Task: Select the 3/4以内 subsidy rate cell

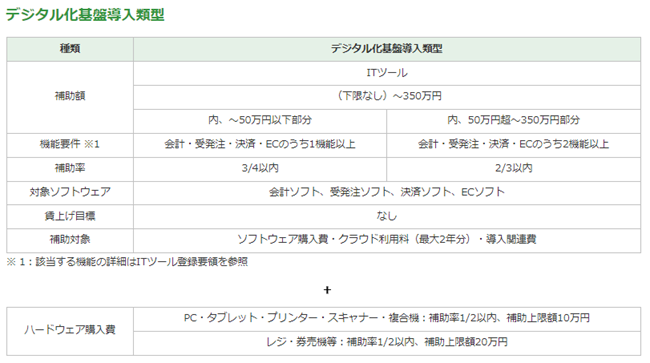Action: tap(260, 169)
